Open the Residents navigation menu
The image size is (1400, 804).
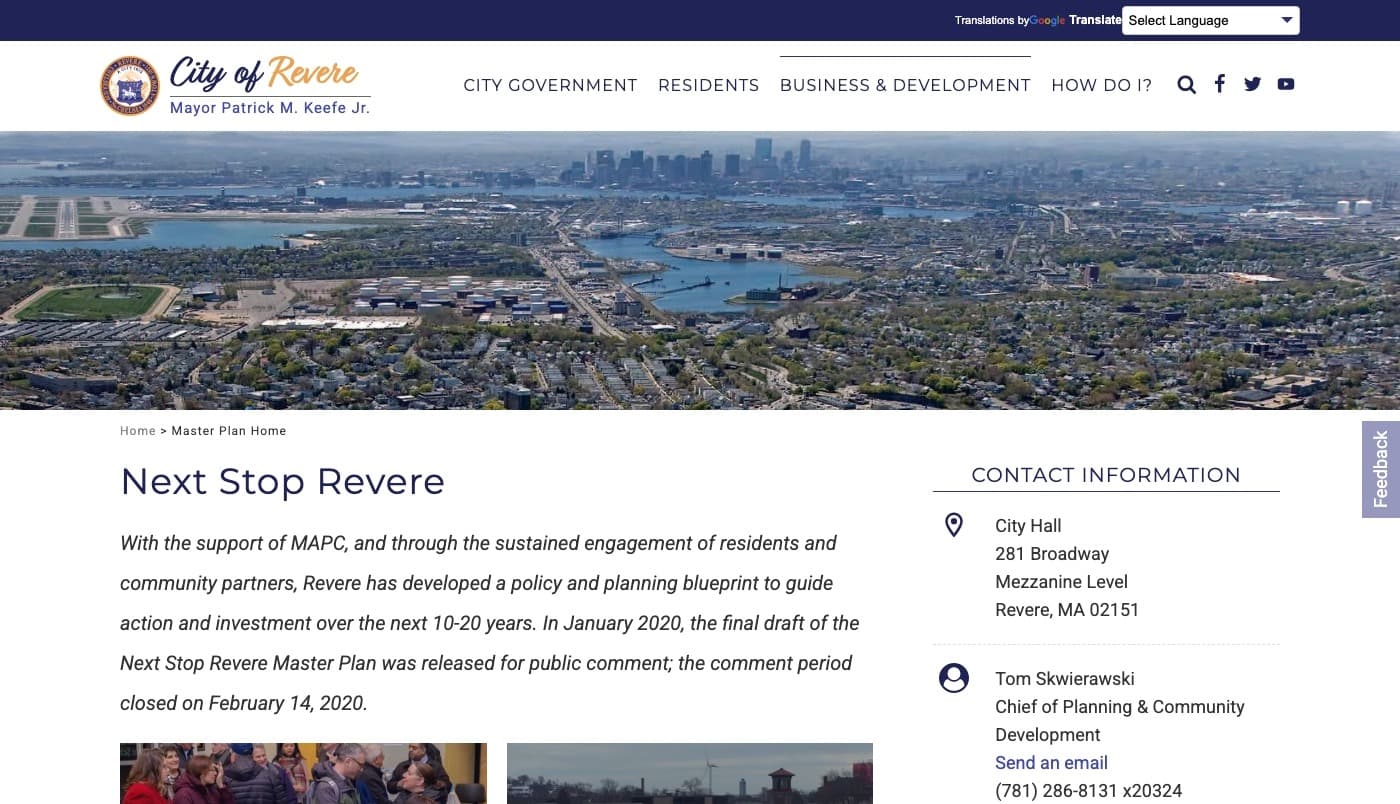708,86
